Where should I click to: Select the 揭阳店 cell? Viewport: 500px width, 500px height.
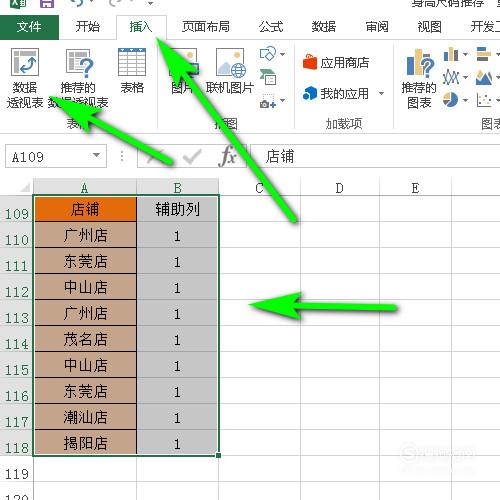tap(85, 443)
